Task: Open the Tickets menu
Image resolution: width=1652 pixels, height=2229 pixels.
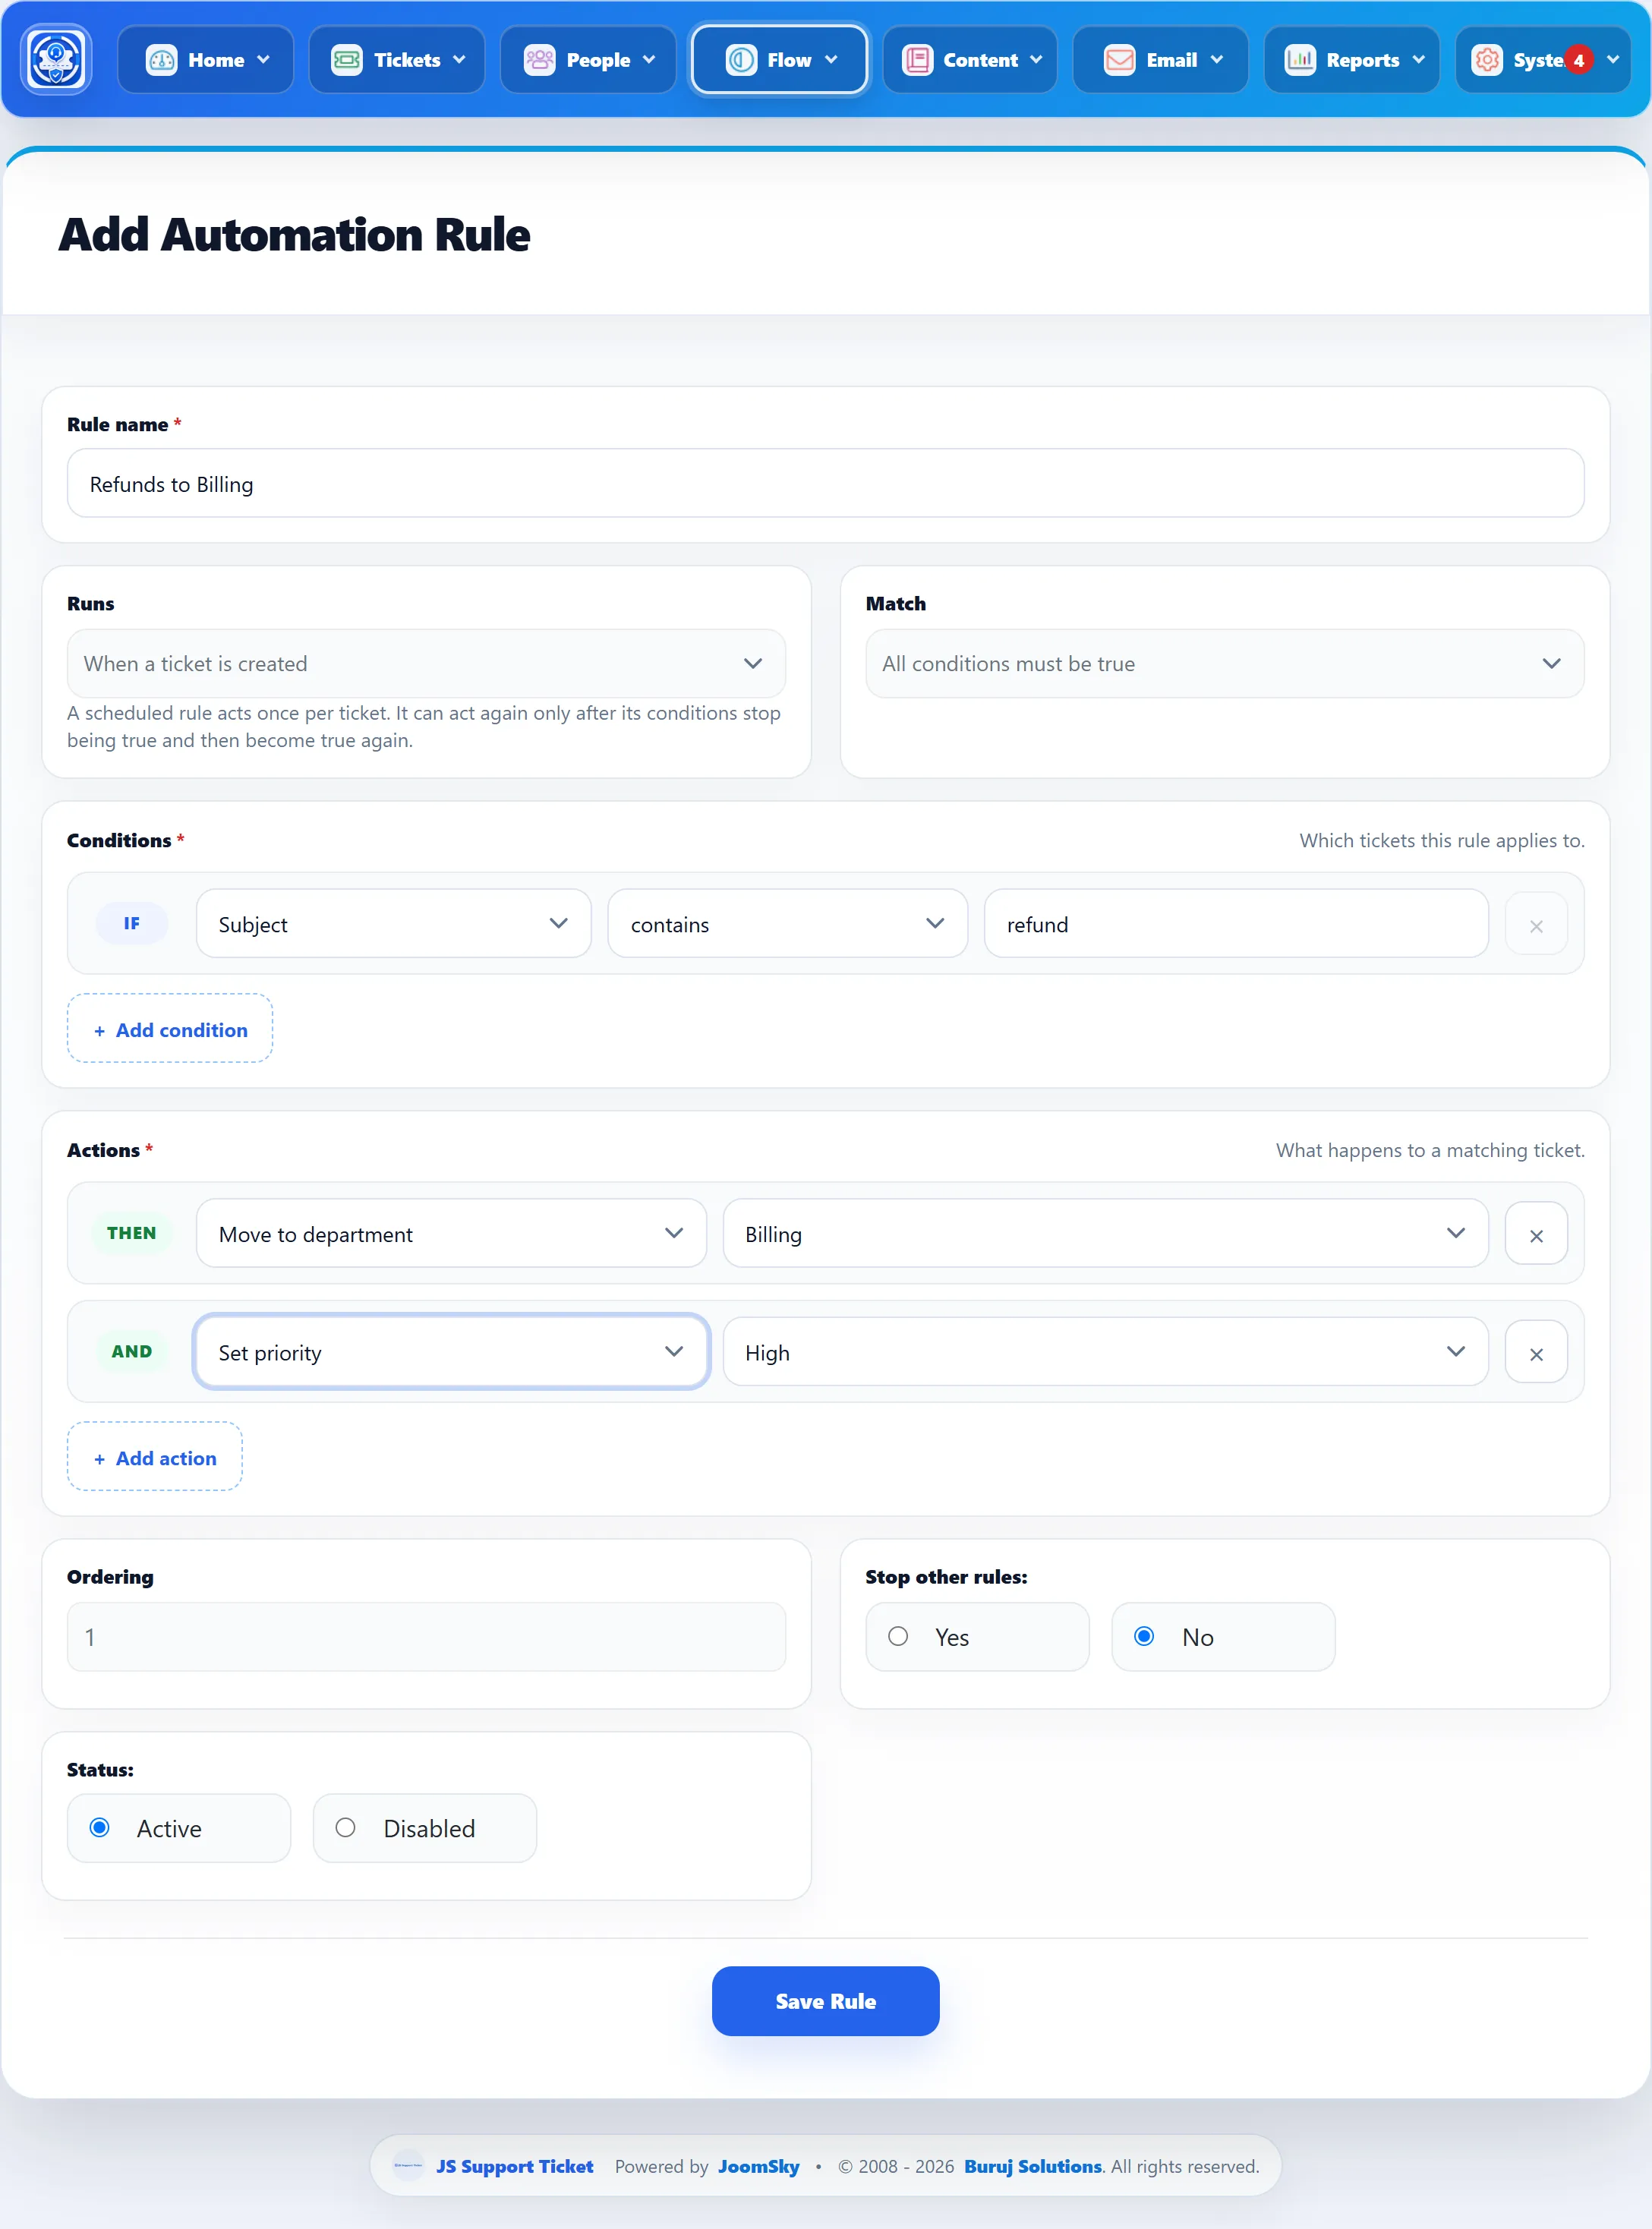Action: point(397,60)
